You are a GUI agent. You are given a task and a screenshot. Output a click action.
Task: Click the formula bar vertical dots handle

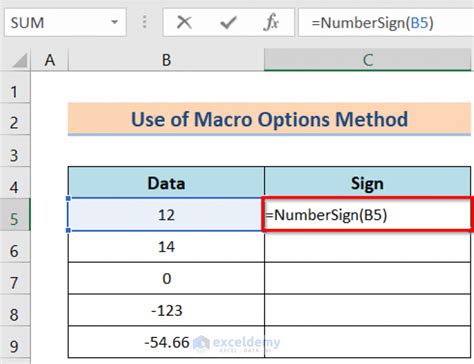144,22
